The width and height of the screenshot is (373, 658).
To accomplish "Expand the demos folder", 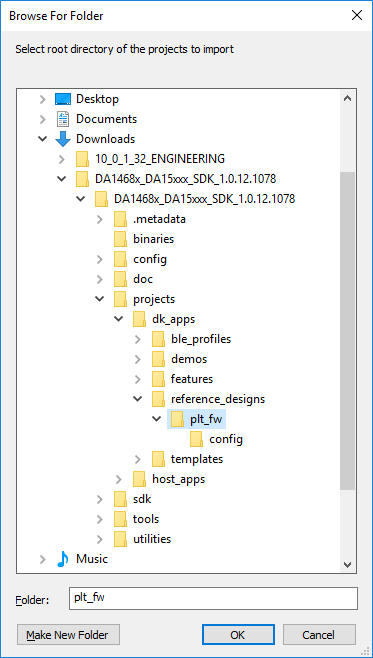I will pos(138,359).
